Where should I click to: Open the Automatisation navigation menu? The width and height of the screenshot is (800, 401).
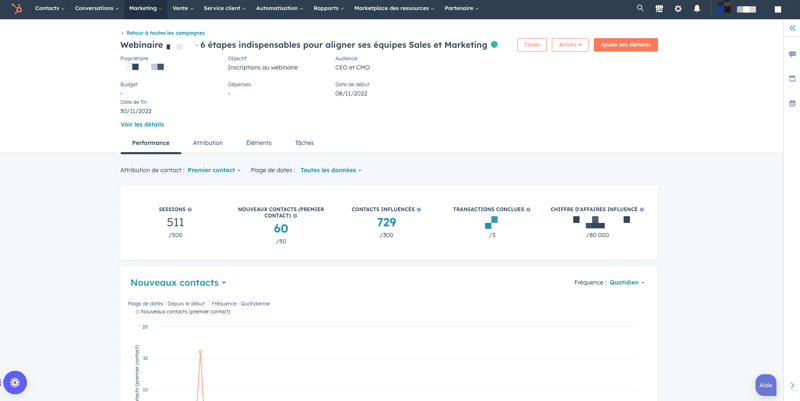280,9
